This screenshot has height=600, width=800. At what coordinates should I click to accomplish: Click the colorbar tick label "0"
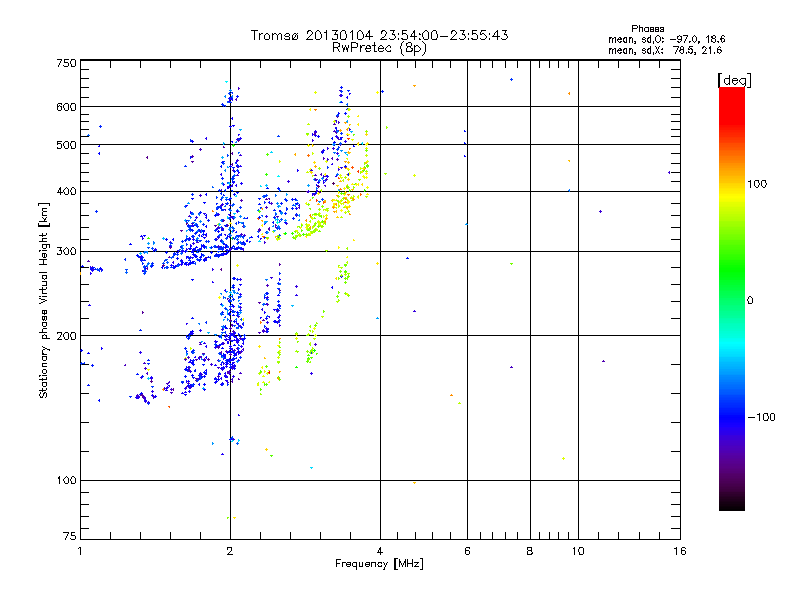[750, 301]
